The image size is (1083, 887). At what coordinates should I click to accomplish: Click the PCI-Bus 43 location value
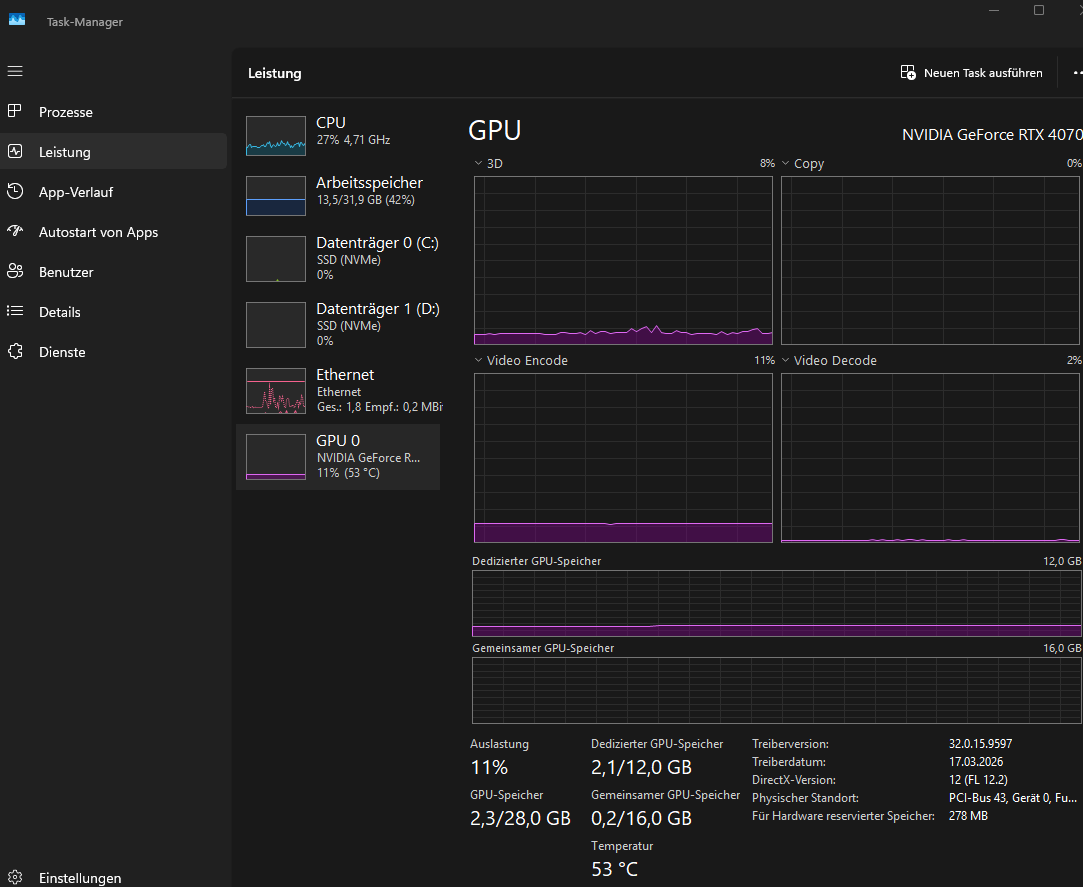[x=1013, y=798]
